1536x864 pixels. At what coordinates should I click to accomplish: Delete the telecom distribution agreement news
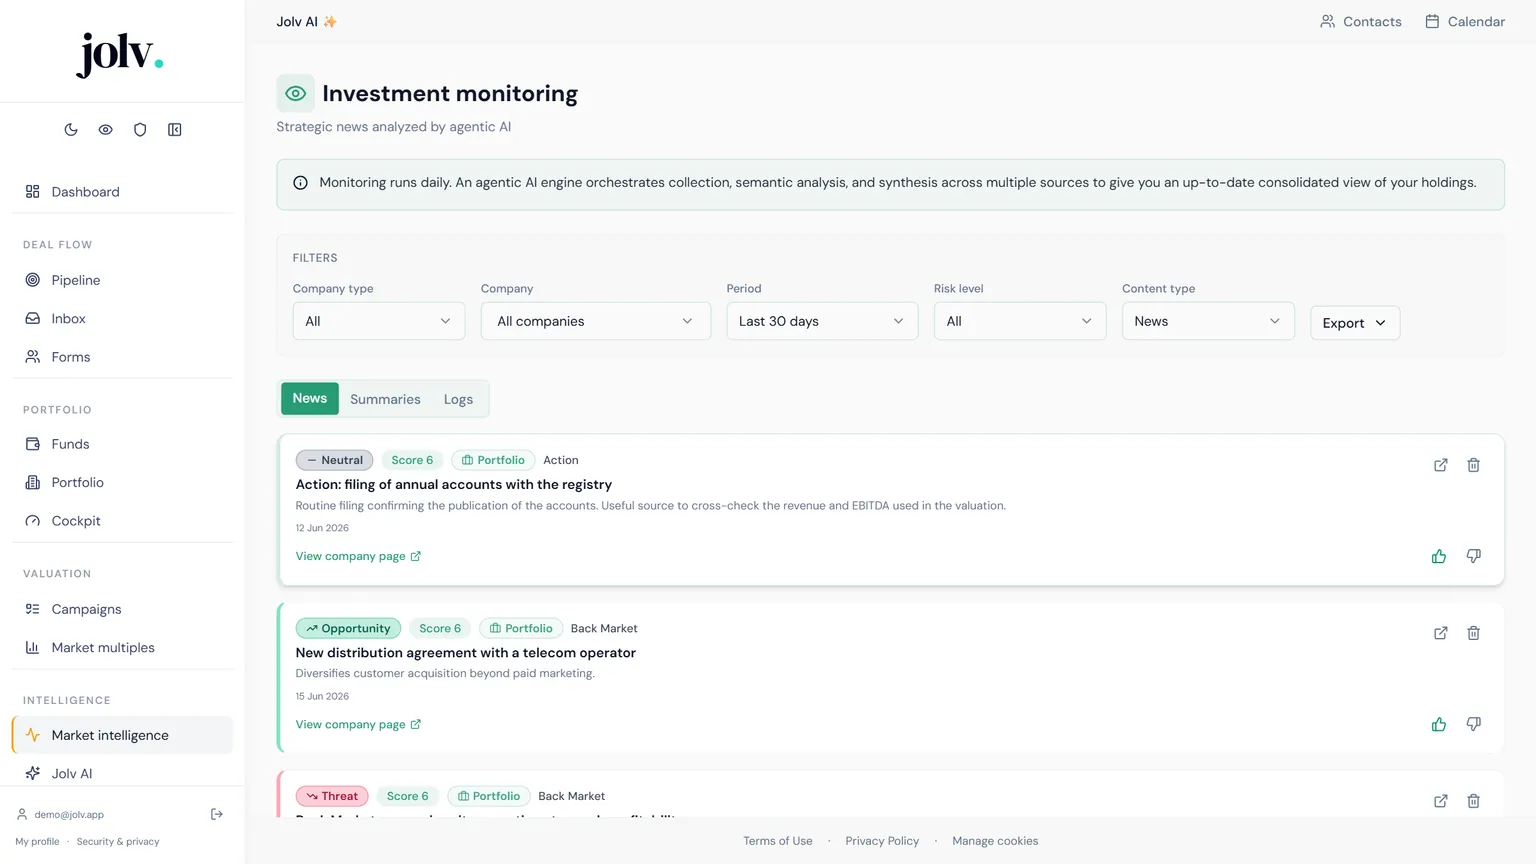coord(1474,633)
